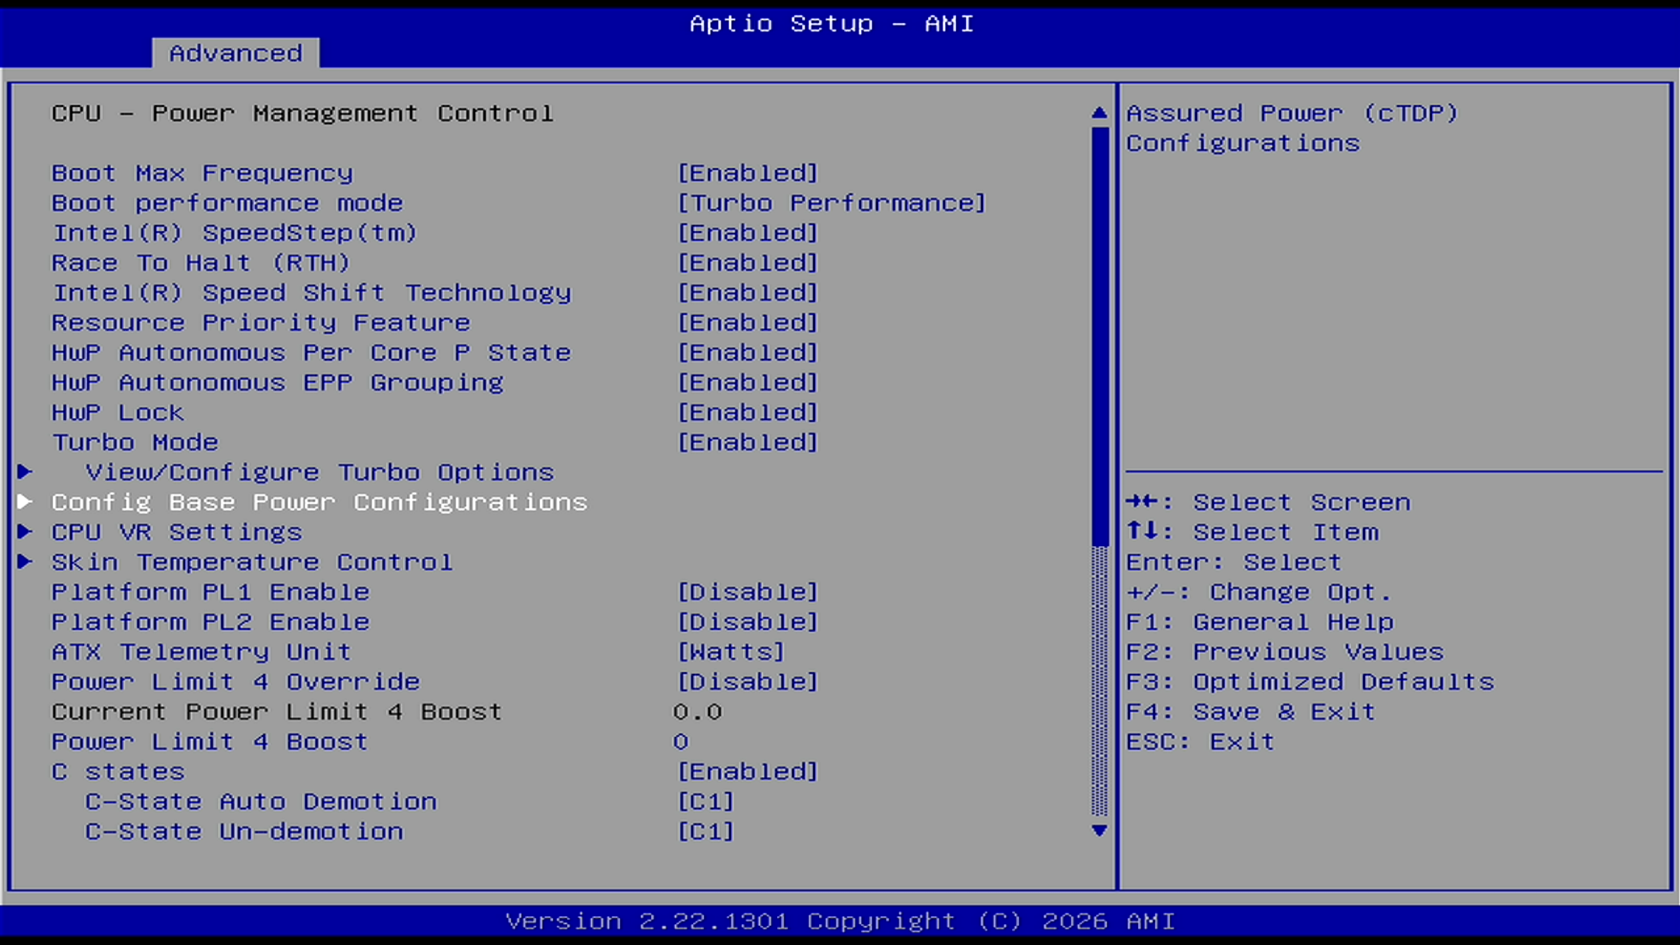Open the Advanced tab

235,53
